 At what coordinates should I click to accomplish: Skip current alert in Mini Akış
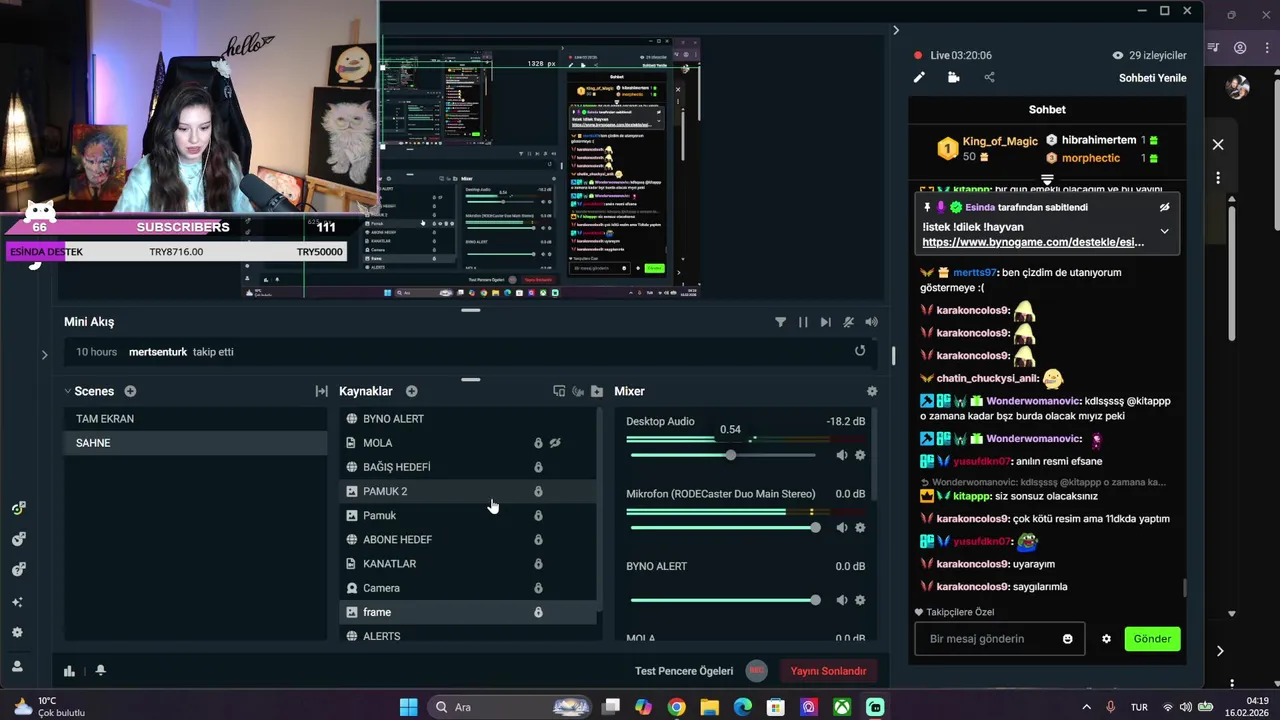825,322
